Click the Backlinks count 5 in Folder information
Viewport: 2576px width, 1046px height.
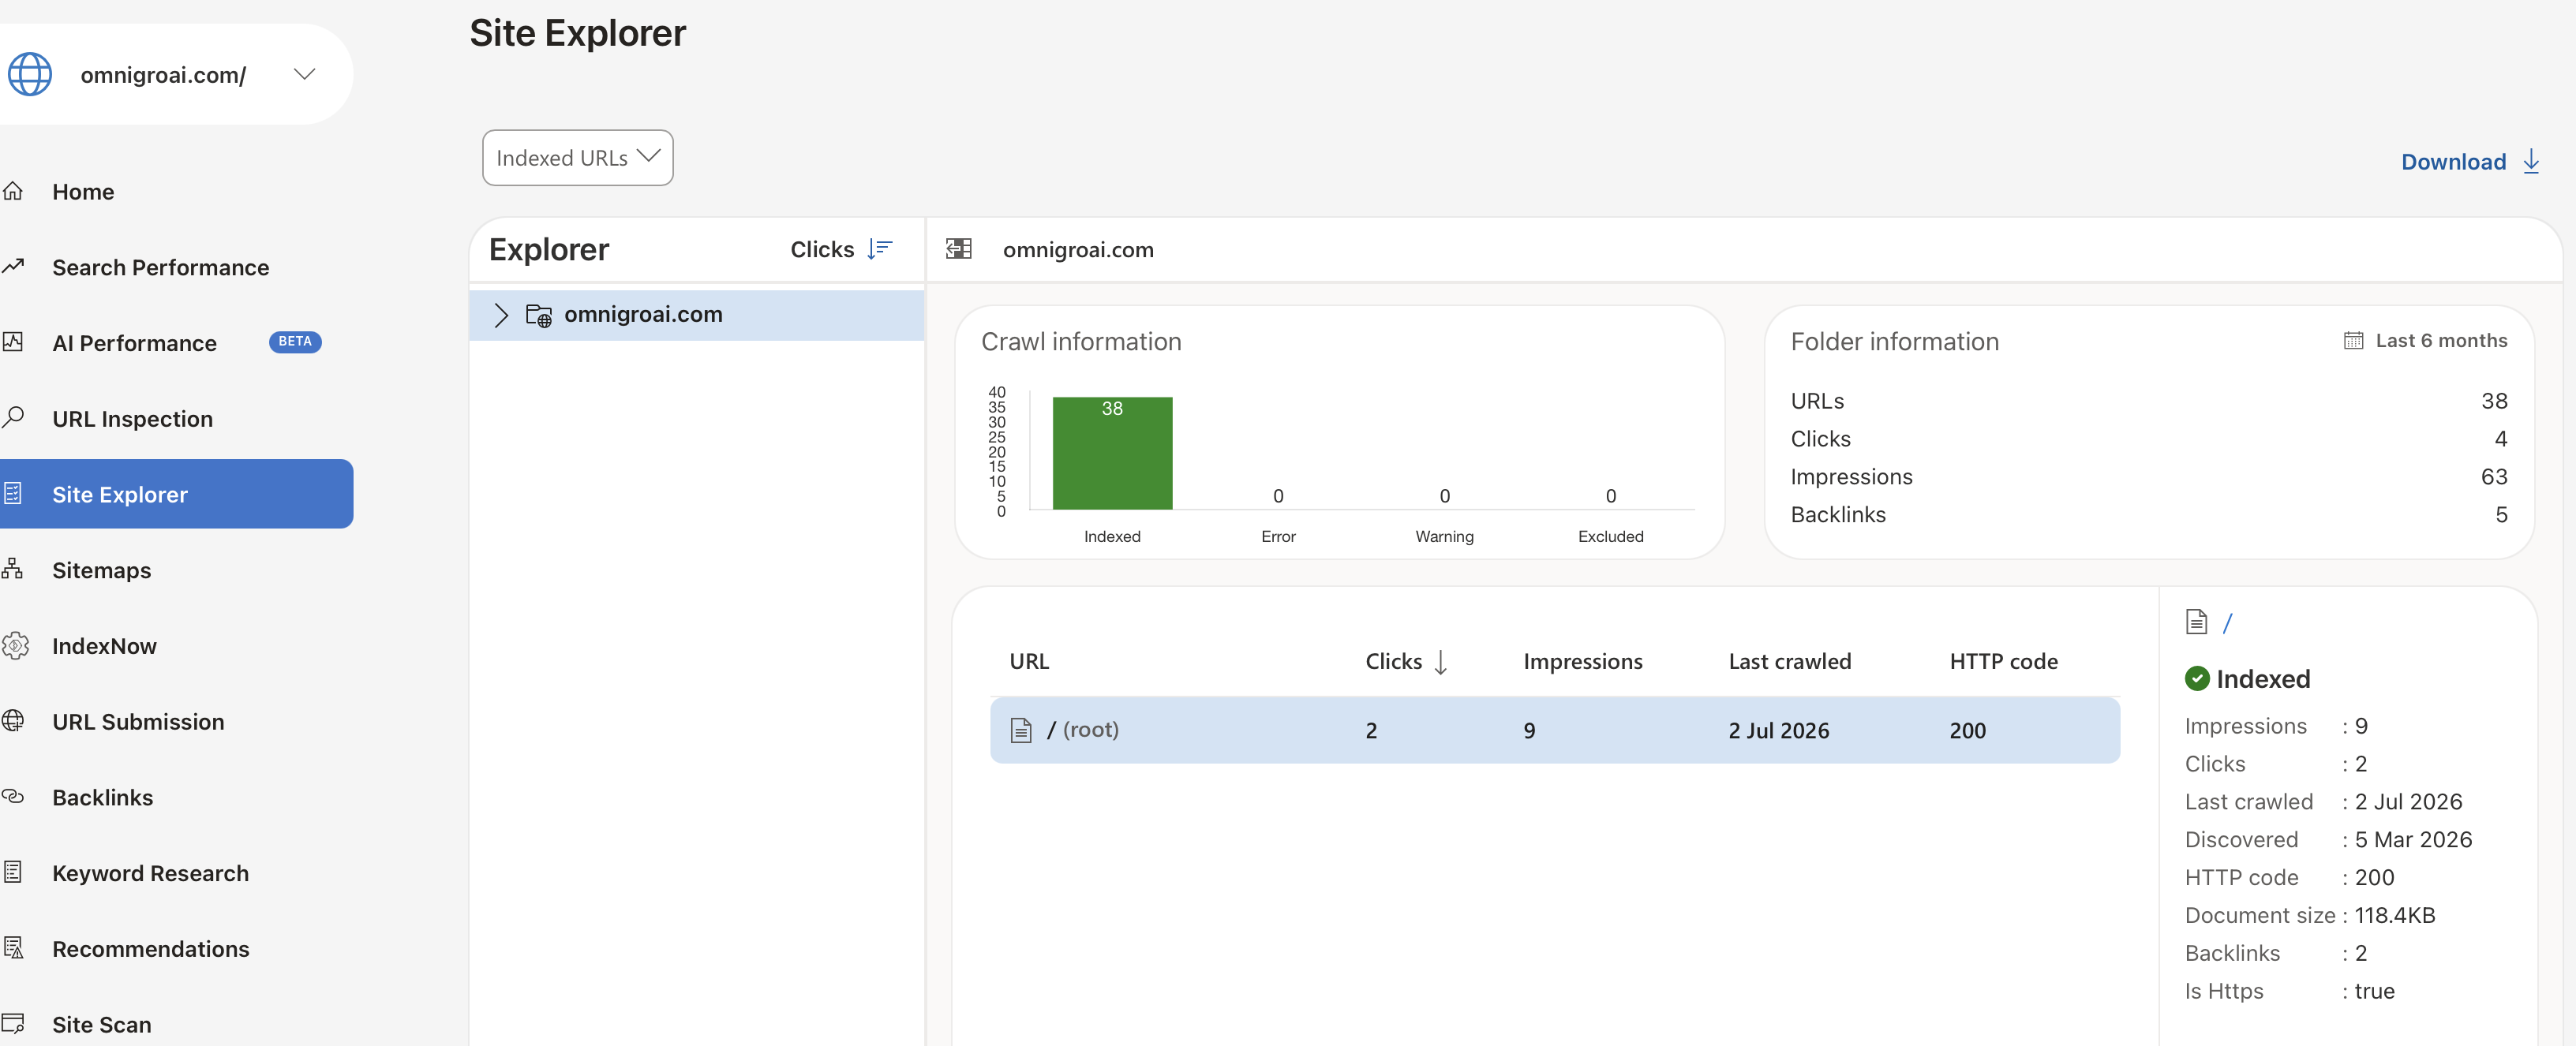tap(2500, 515)
